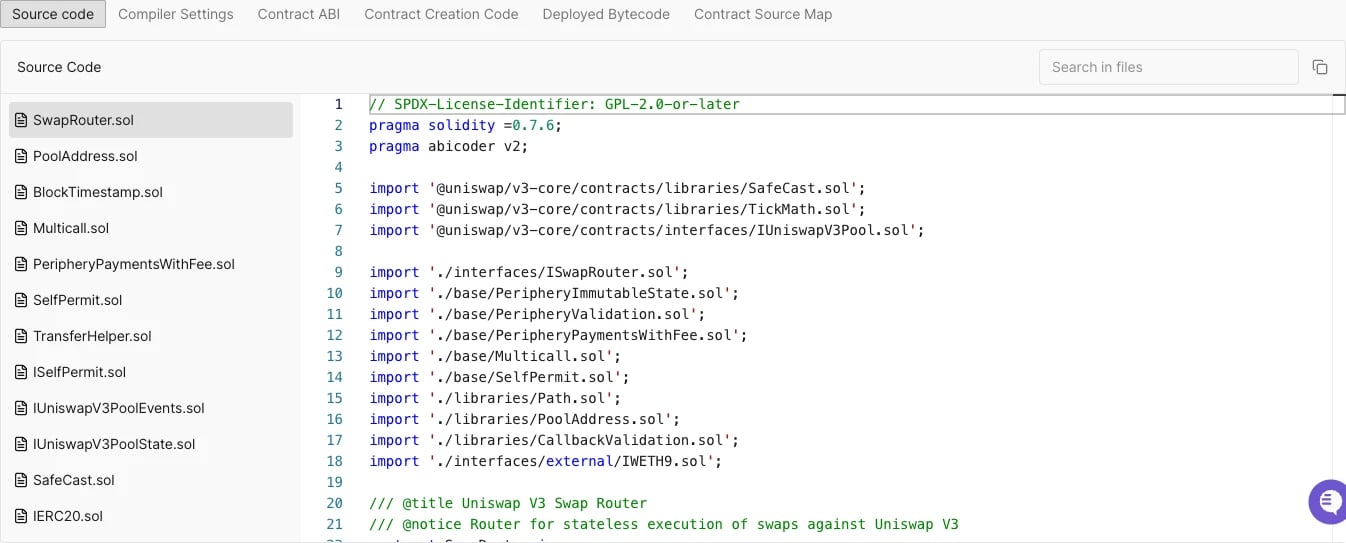Click the './libraries/Path.sol' import line
1346x543 pixels.
(x=495, y=398)
